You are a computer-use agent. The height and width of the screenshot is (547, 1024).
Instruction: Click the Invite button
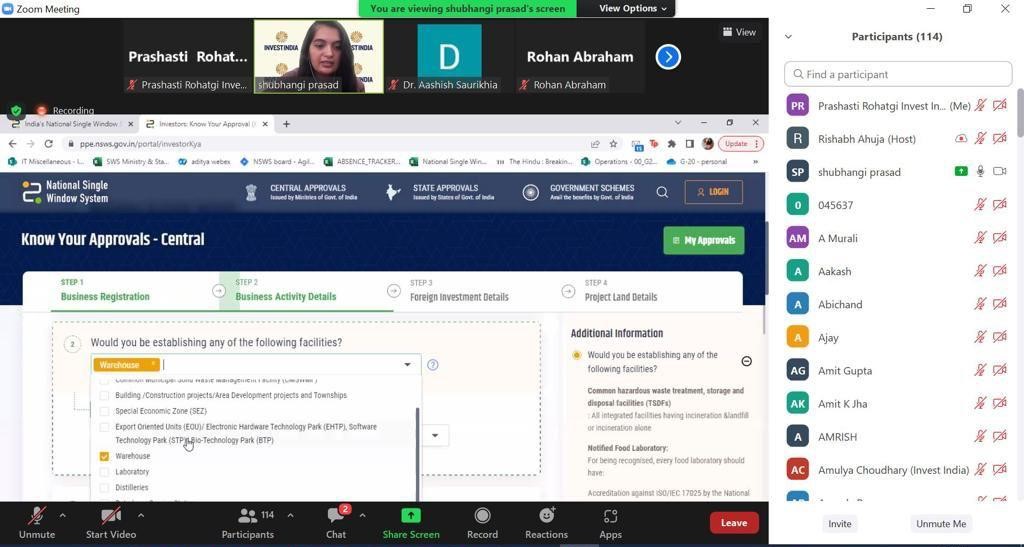coord(839,524)
